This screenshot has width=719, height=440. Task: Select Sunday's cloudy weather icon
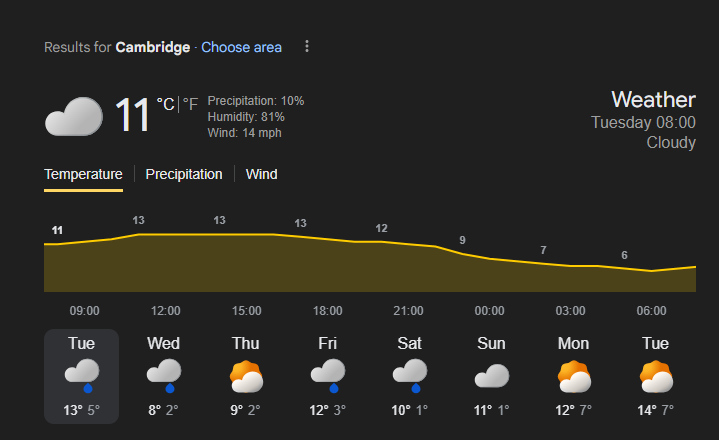pyautogui.click(x=491, y=376)
